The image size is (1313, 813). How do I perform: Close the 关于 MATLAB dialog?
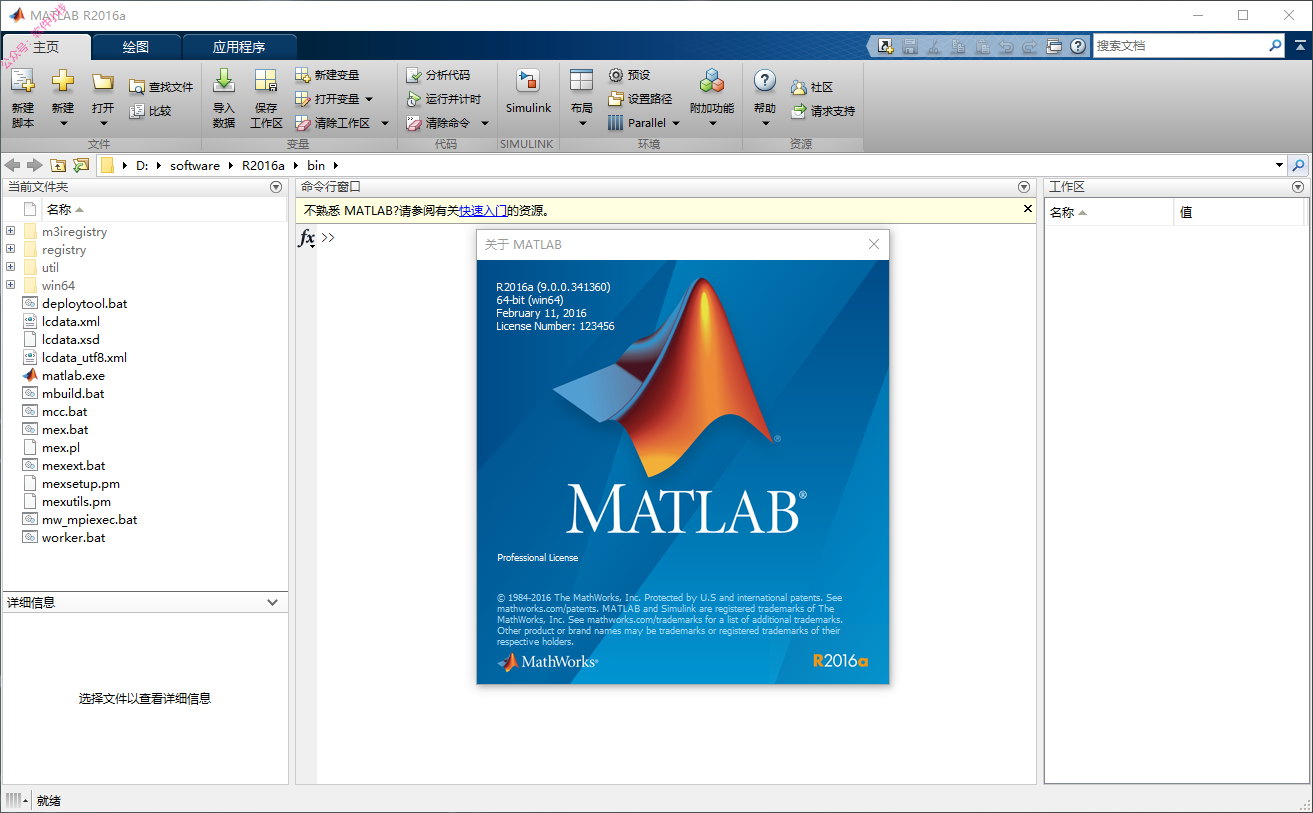874,244
